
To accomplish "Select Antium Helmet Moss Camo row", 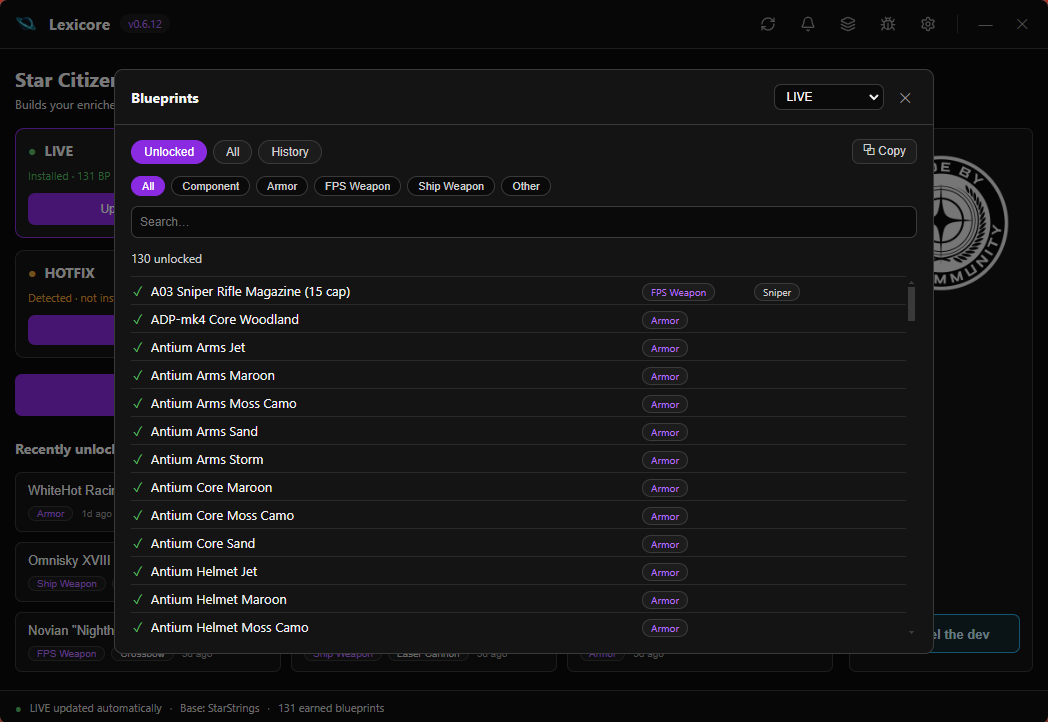I will 519,628.
